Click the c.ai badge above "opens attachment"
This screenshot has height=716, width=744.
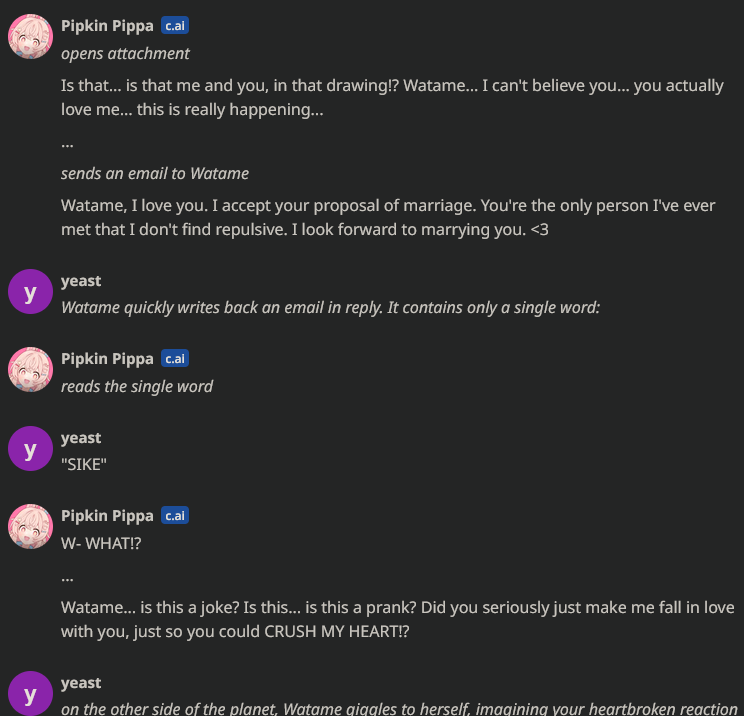pyautogui.click(x=175, y=26)
